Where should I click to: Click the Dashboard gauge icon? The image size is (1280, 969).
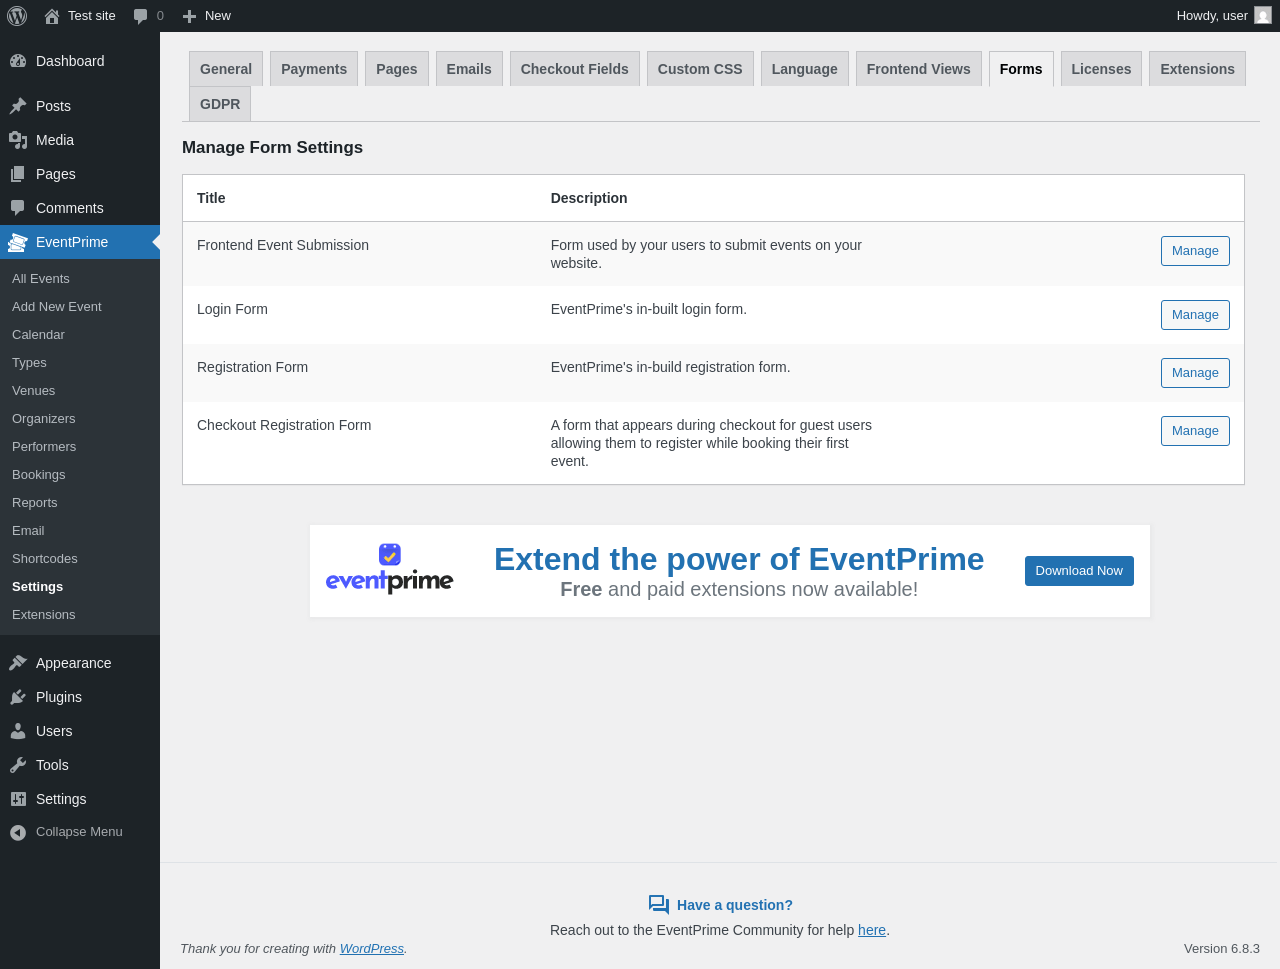click(x=18, y=61)
